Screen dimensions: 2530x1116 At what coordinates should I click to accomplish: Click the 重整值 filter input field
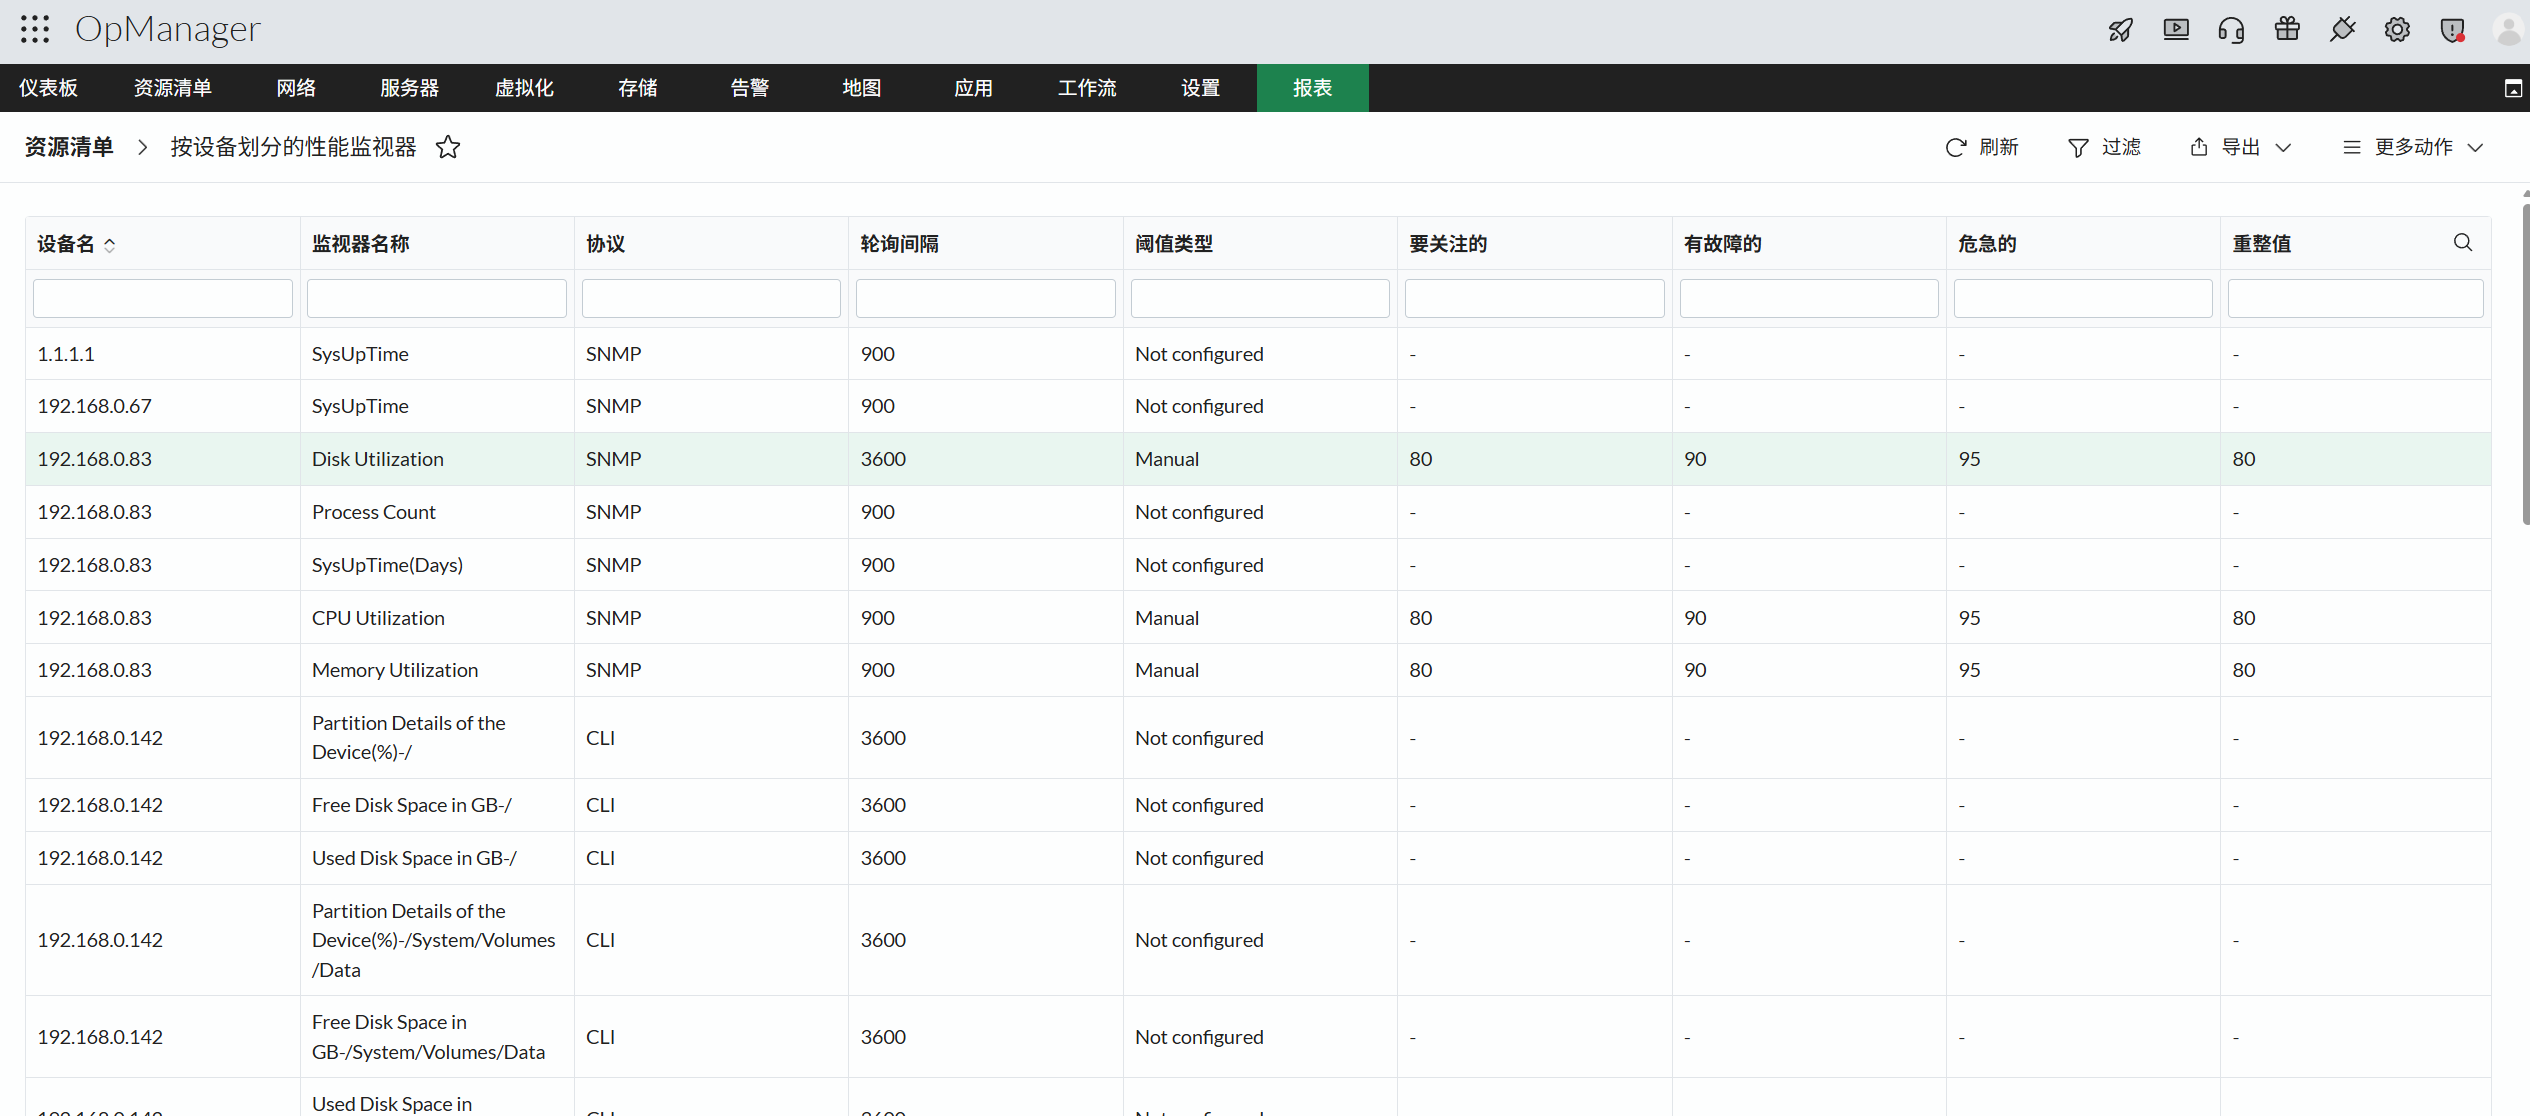[x=2356, y=299]
